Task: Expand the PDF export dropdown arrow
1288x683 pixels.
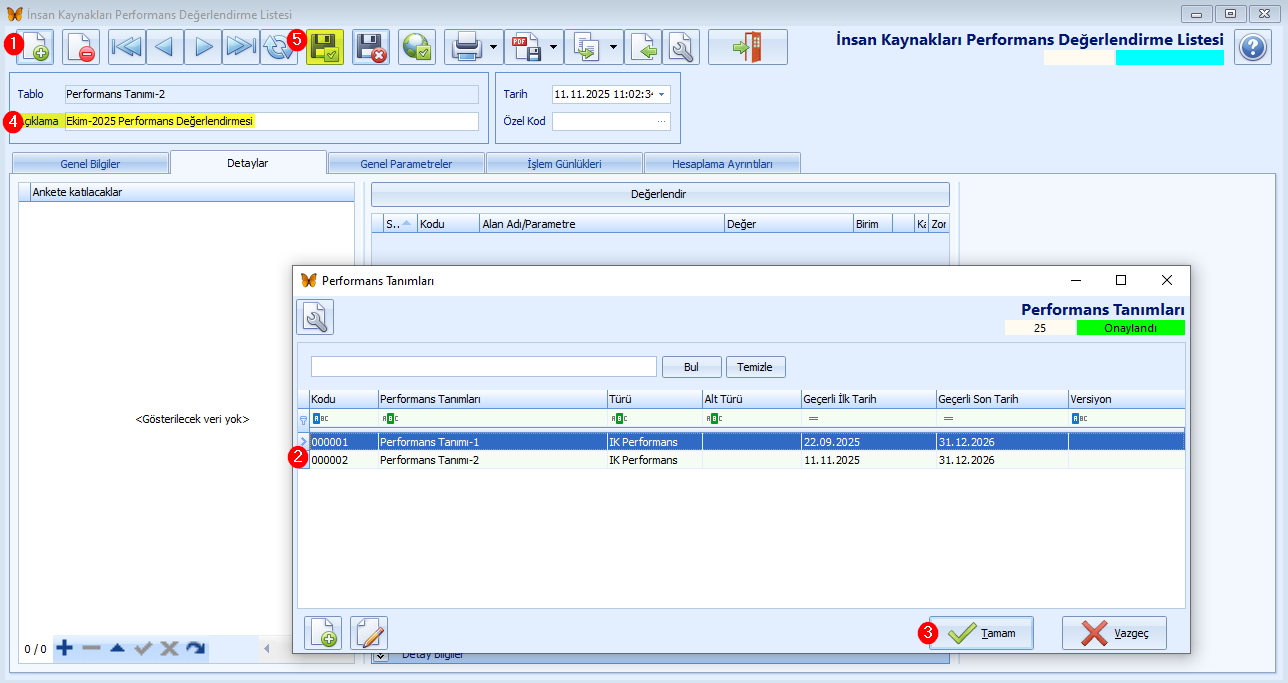Action: click(x=553, y=47)
